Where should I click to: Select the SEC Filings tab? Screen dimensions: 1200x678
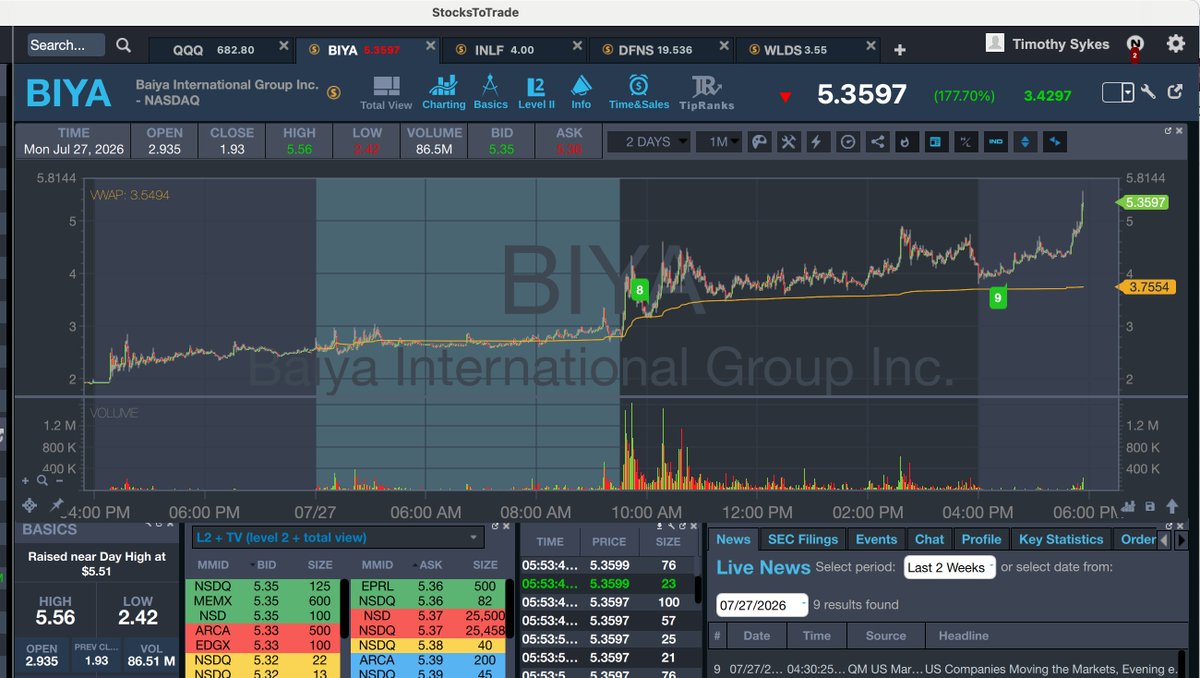(803, 539)
